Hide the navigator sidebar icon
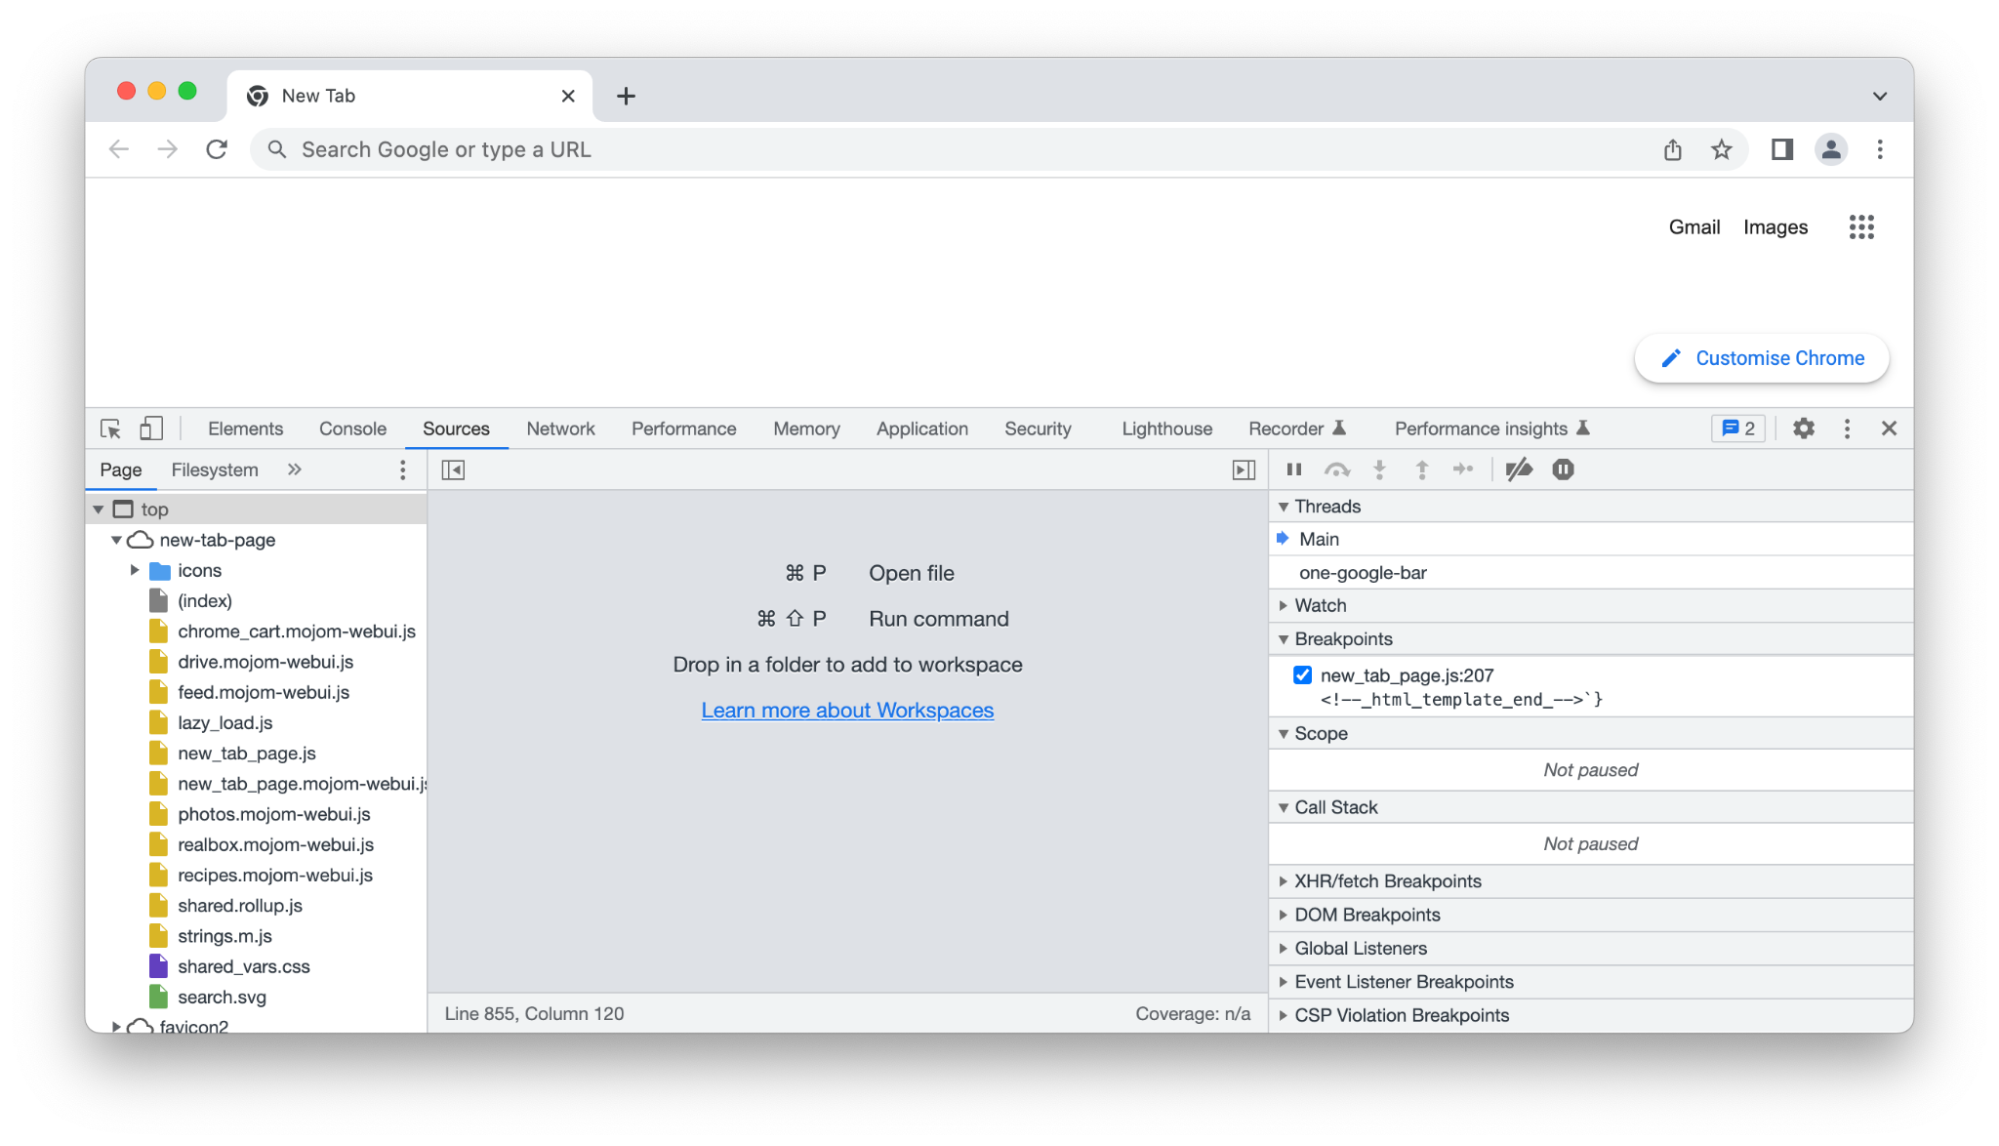This screenshot has height=1146, width=1999. (x=453, y=470)
